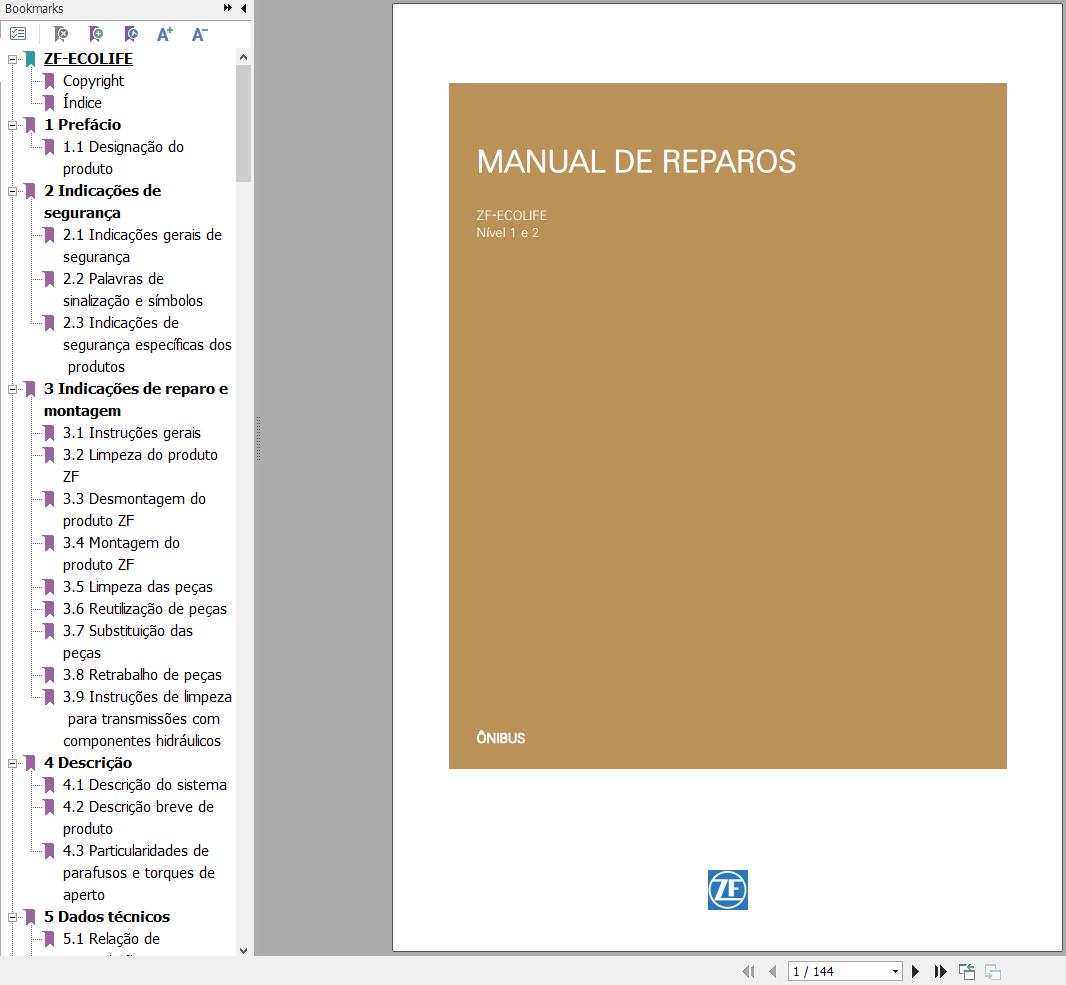Click the ZF logo on the cover page

click(727, 889)
